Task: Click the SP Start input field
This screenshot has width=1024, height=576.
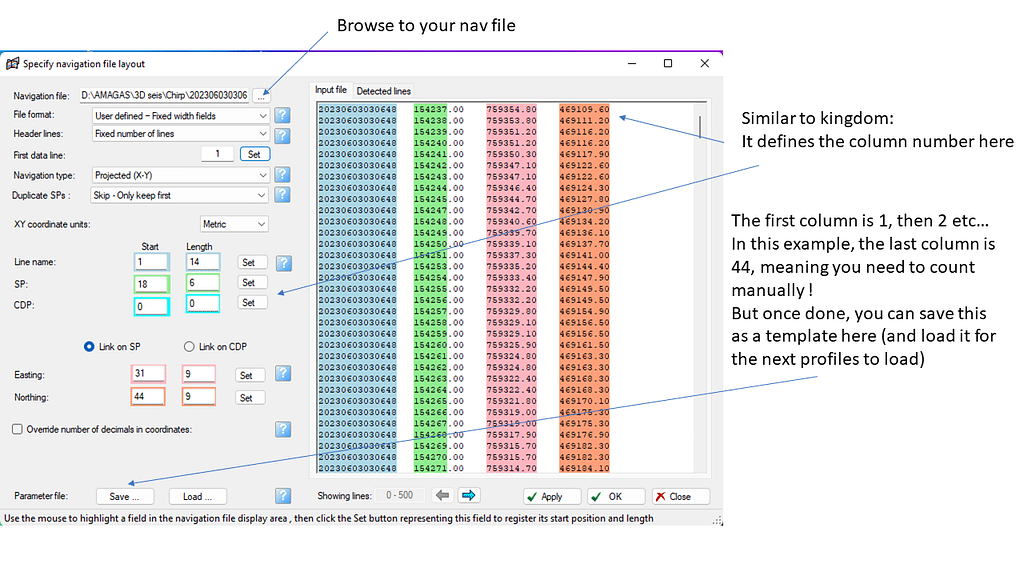Action: [x=153, y=283]
